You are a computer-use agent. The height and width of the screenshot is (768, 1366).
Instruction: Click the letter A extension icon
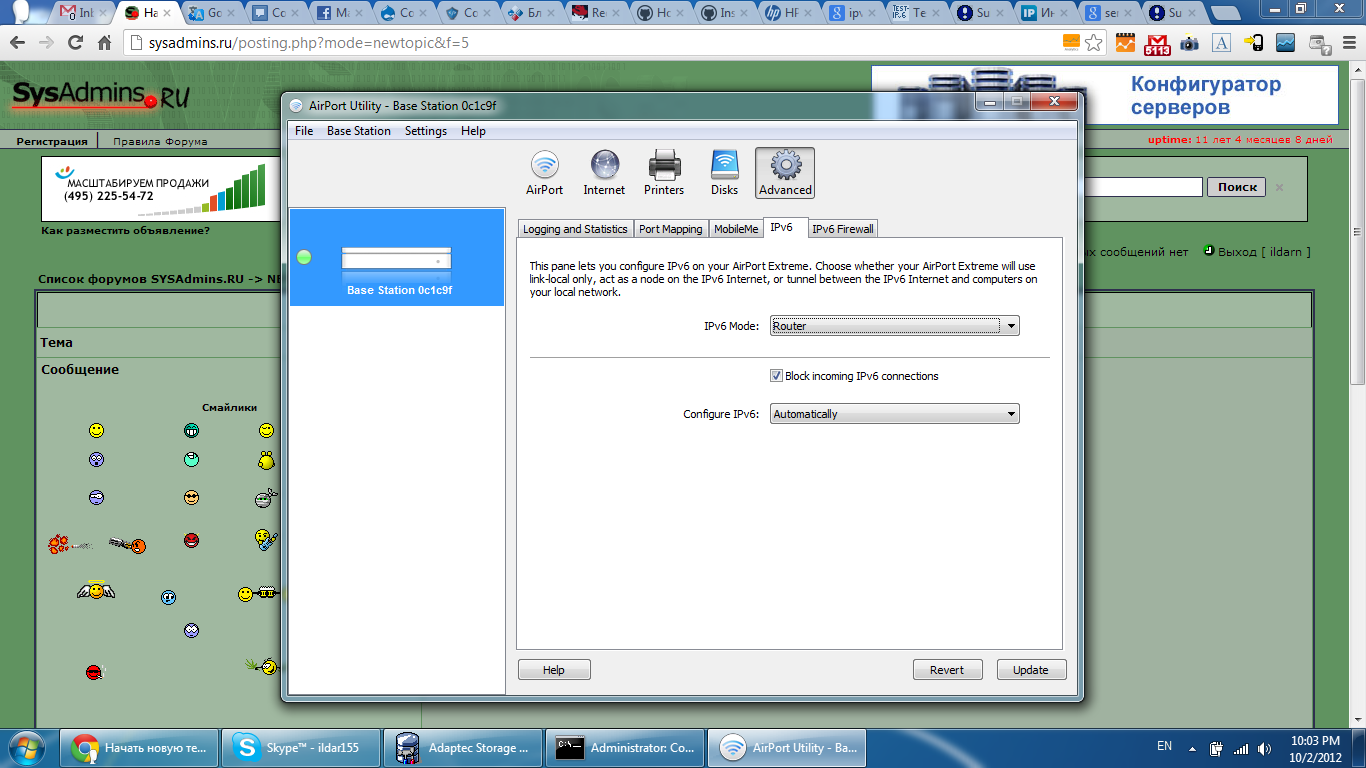coord(1221,43)
